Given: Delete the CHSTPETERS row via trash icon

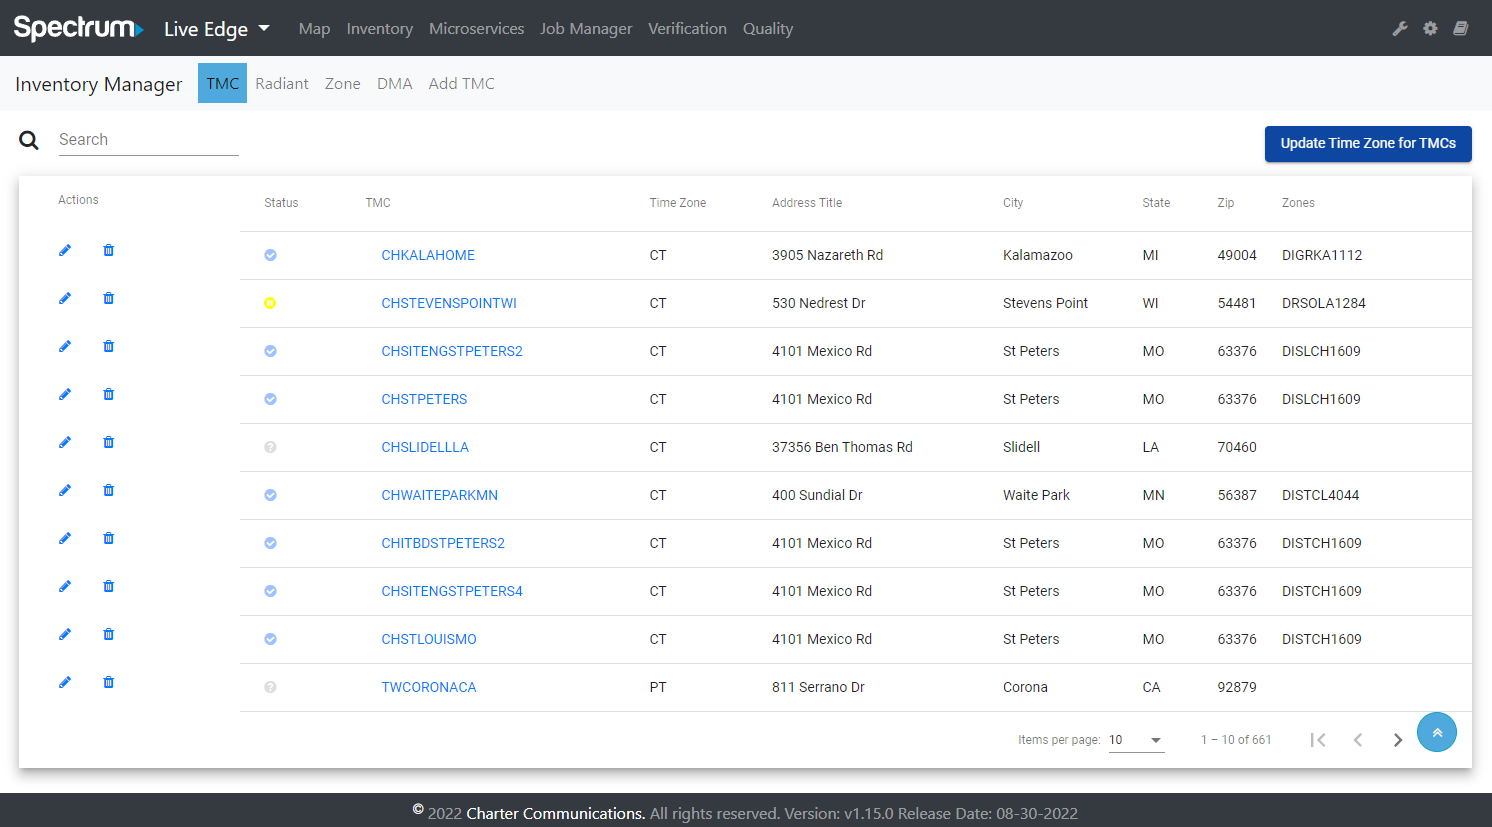Looking at the screenshot, I should (108, 394).
